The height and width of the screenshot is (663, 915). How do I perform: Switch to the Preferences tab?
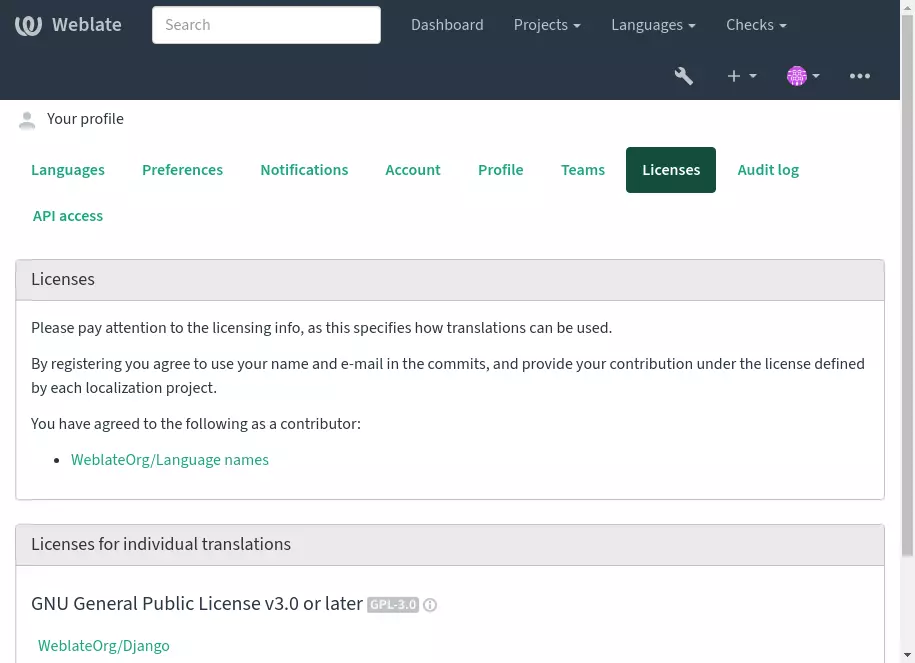click(183, 170)
